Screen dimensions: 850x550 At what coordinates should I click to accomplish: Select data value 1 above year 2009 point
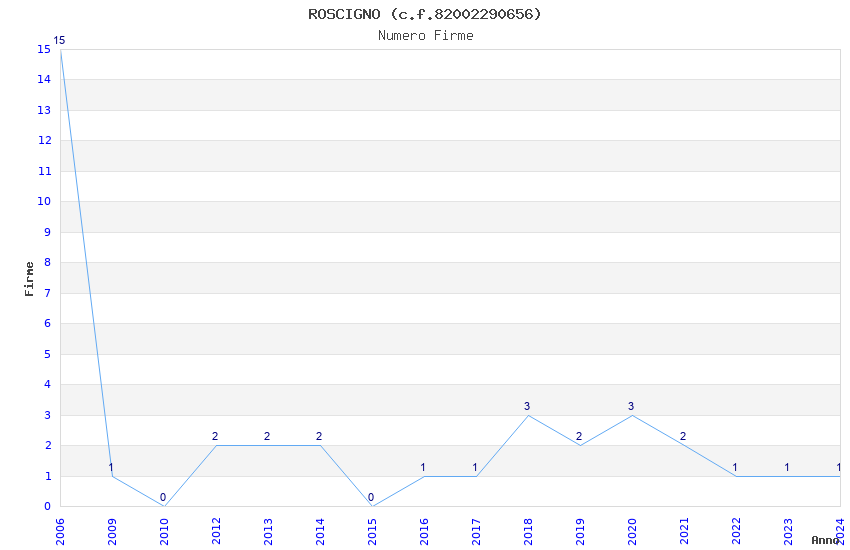(x=111, y=467)
